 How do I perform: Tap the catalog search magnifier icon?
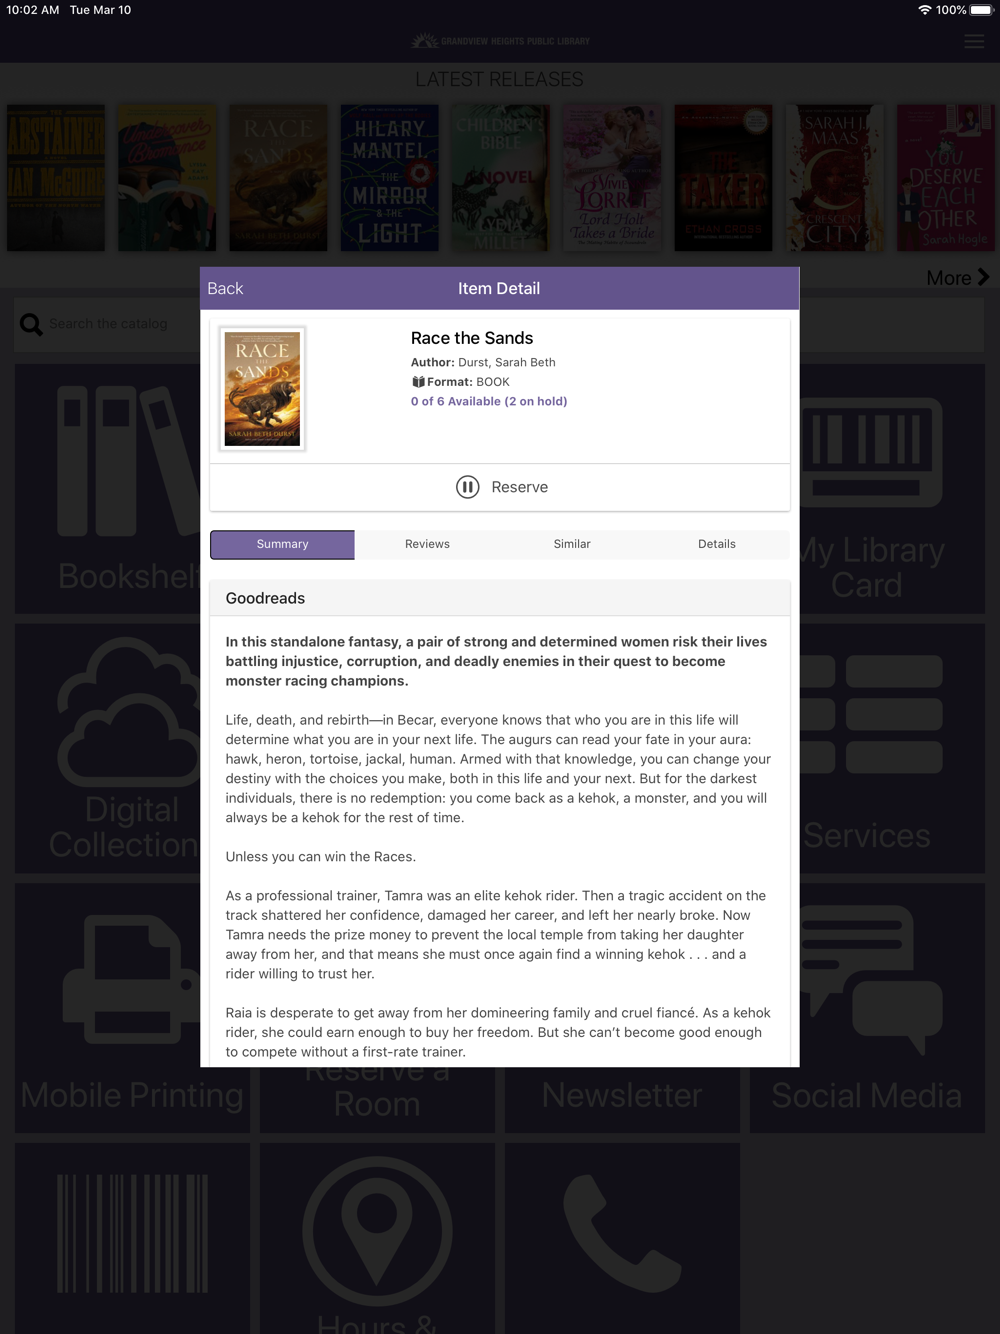(x=31, y=324)
